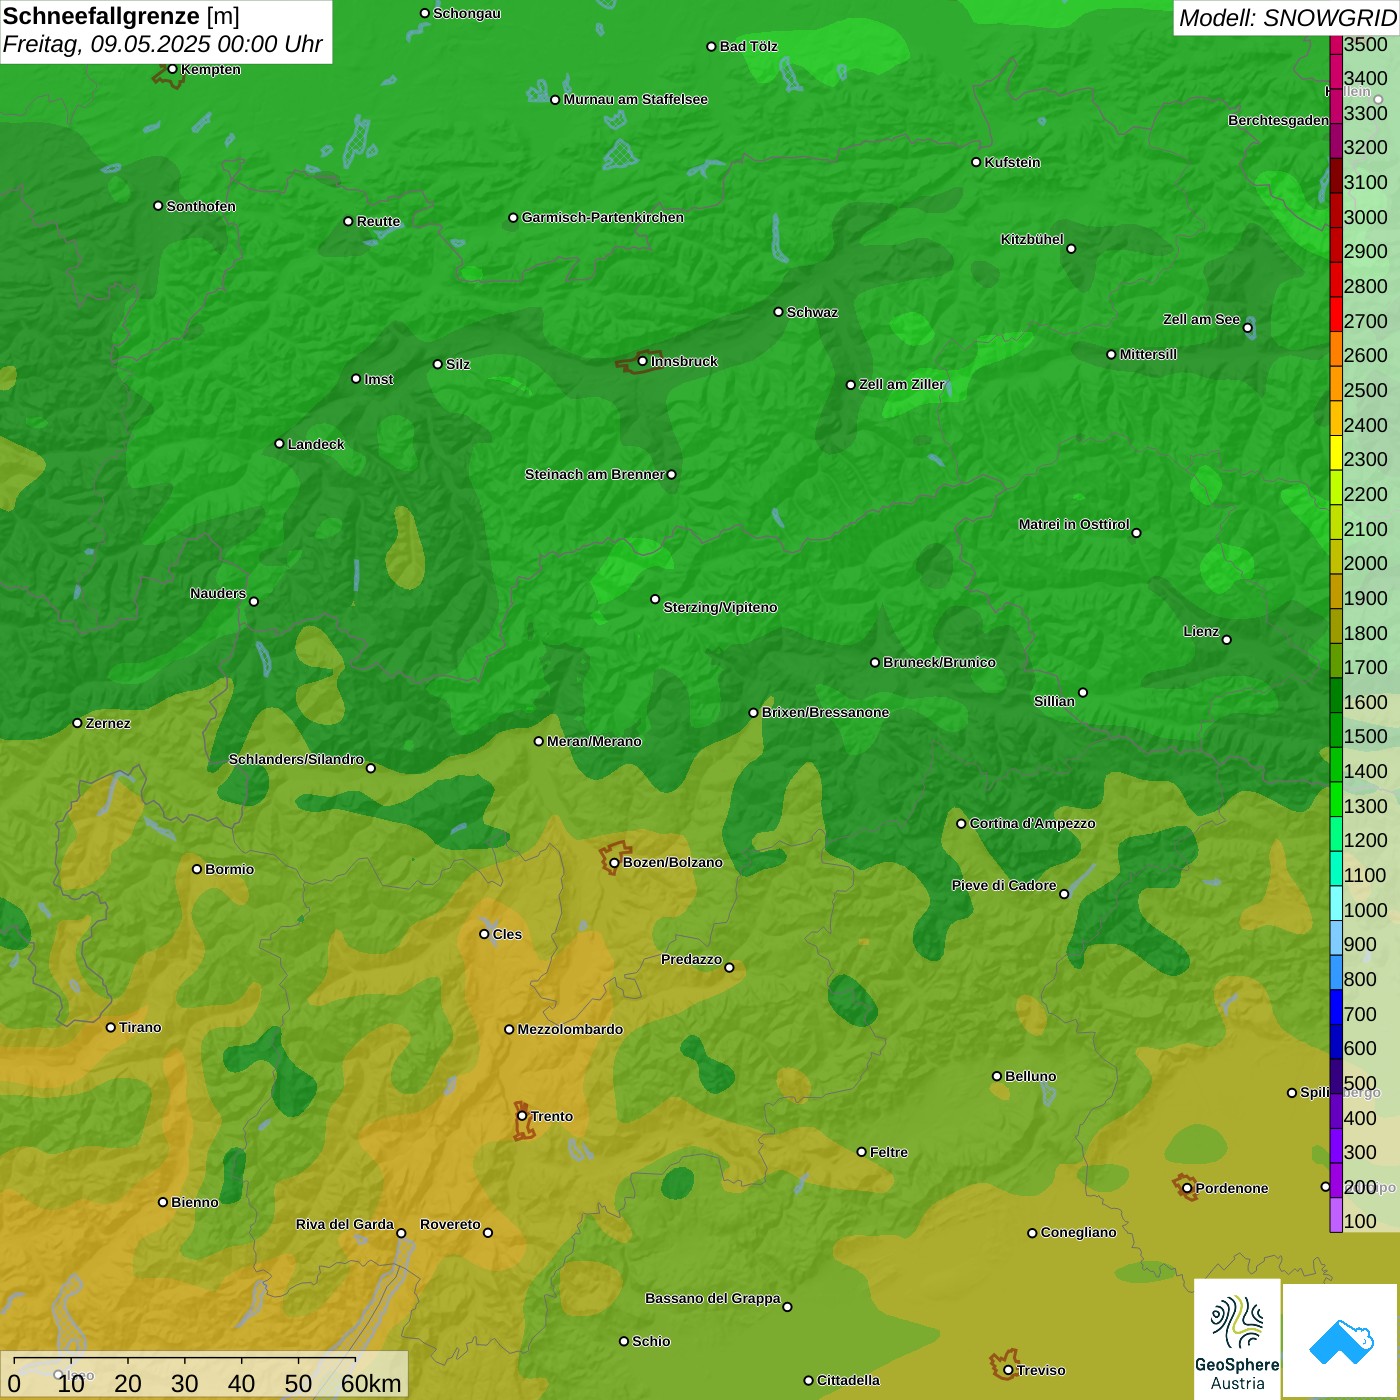
Task: Pick the Belluno map marker dot
Action: (997, 1076)
